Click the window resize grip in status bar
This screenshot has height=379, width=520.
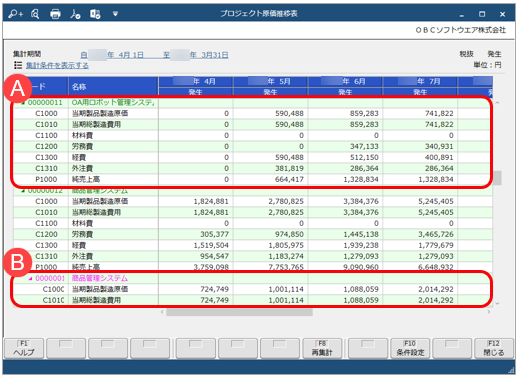point(511,370)
